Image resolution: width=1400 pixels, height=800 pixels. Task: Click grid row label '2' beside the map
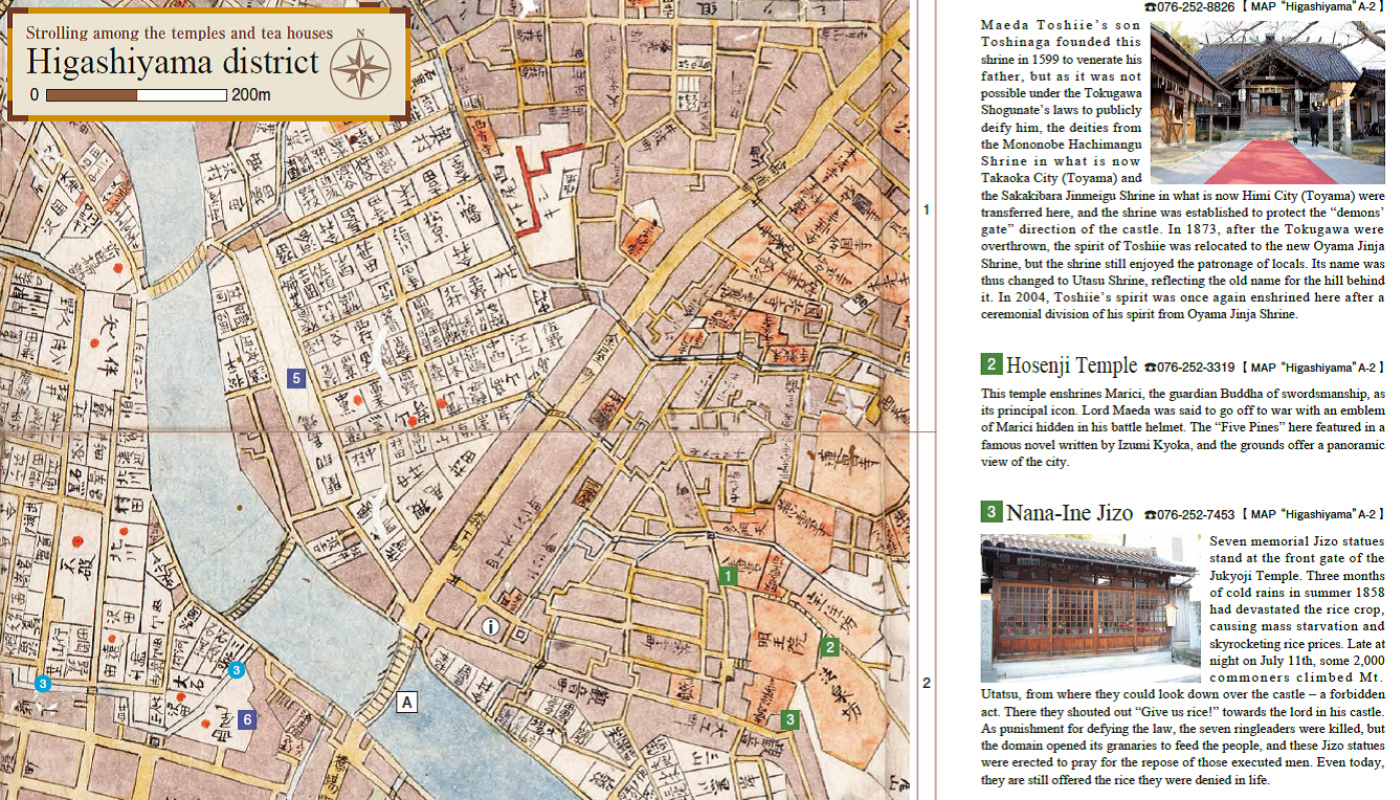[x=926, y=684]
